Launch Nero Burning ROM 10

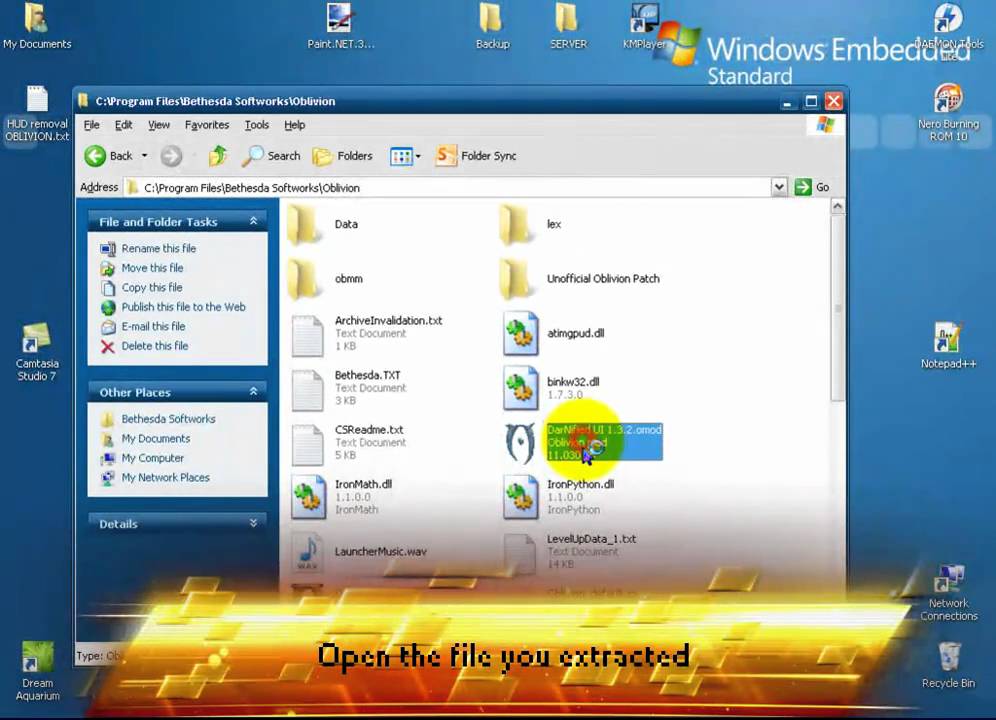[x=948, y=113]
